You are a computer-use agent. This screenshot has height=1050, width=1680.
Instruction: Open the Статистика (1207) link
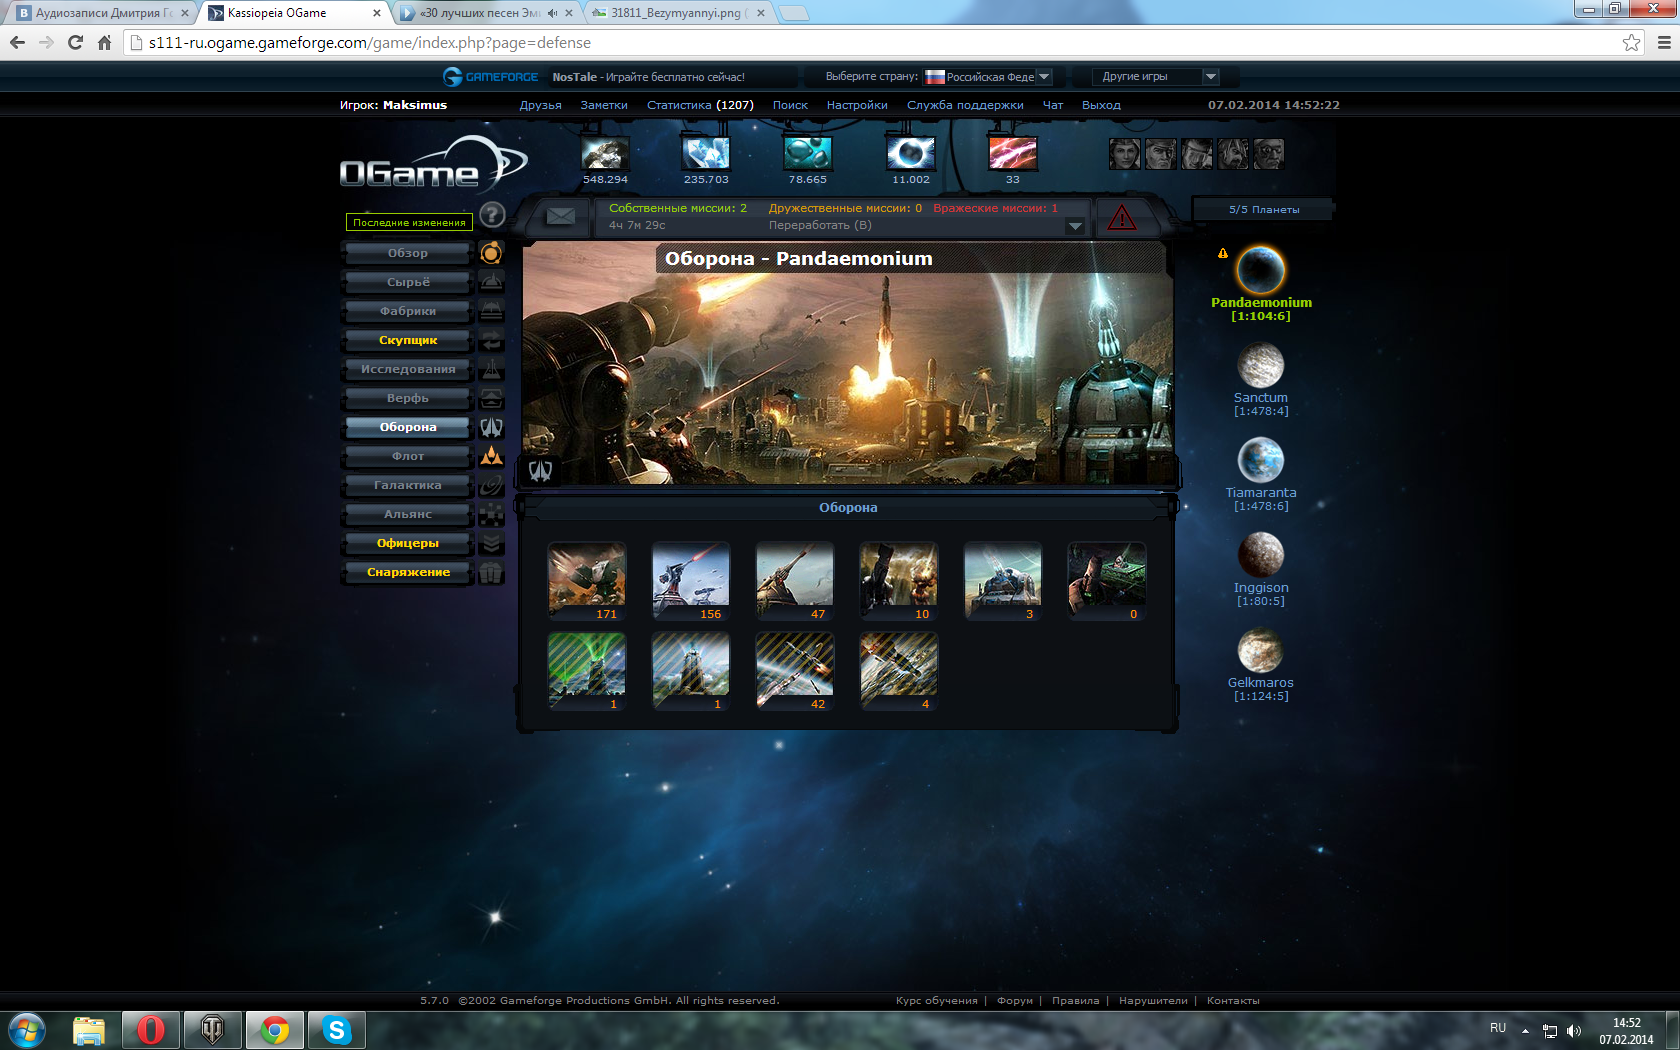(x=700, y=105)
